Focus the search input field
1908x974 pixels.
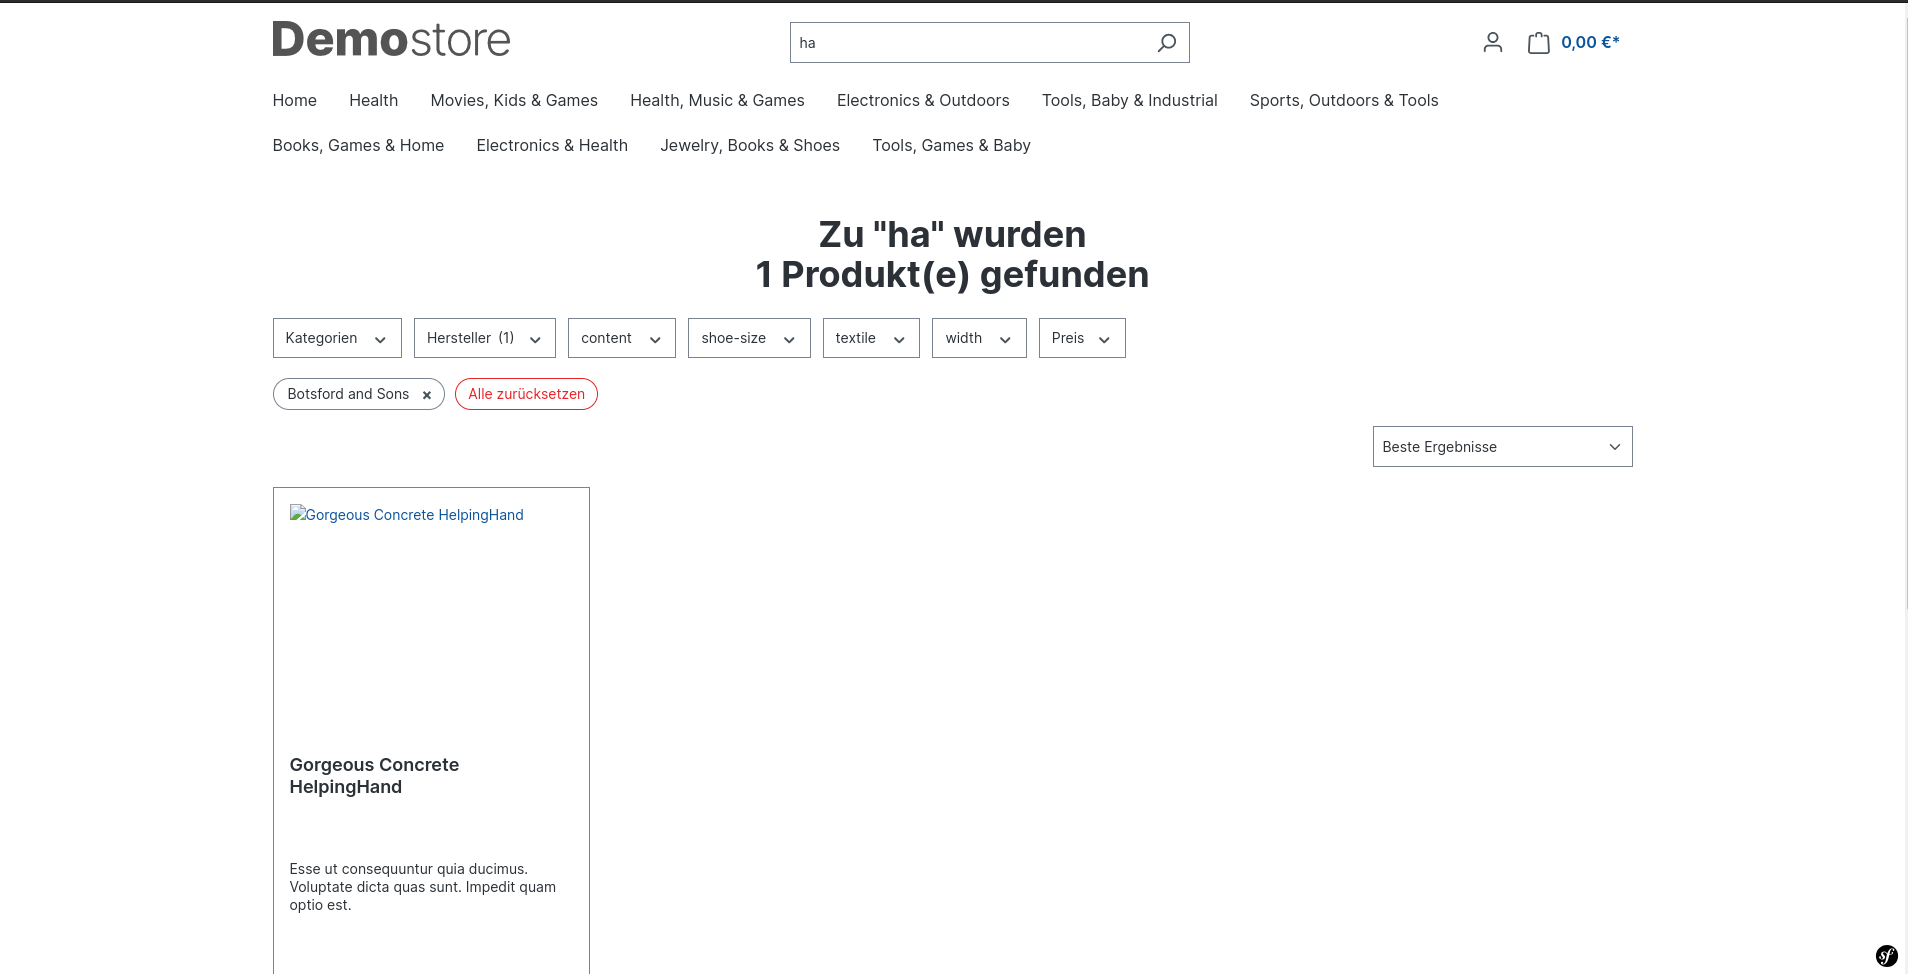(x=968, y=43)
